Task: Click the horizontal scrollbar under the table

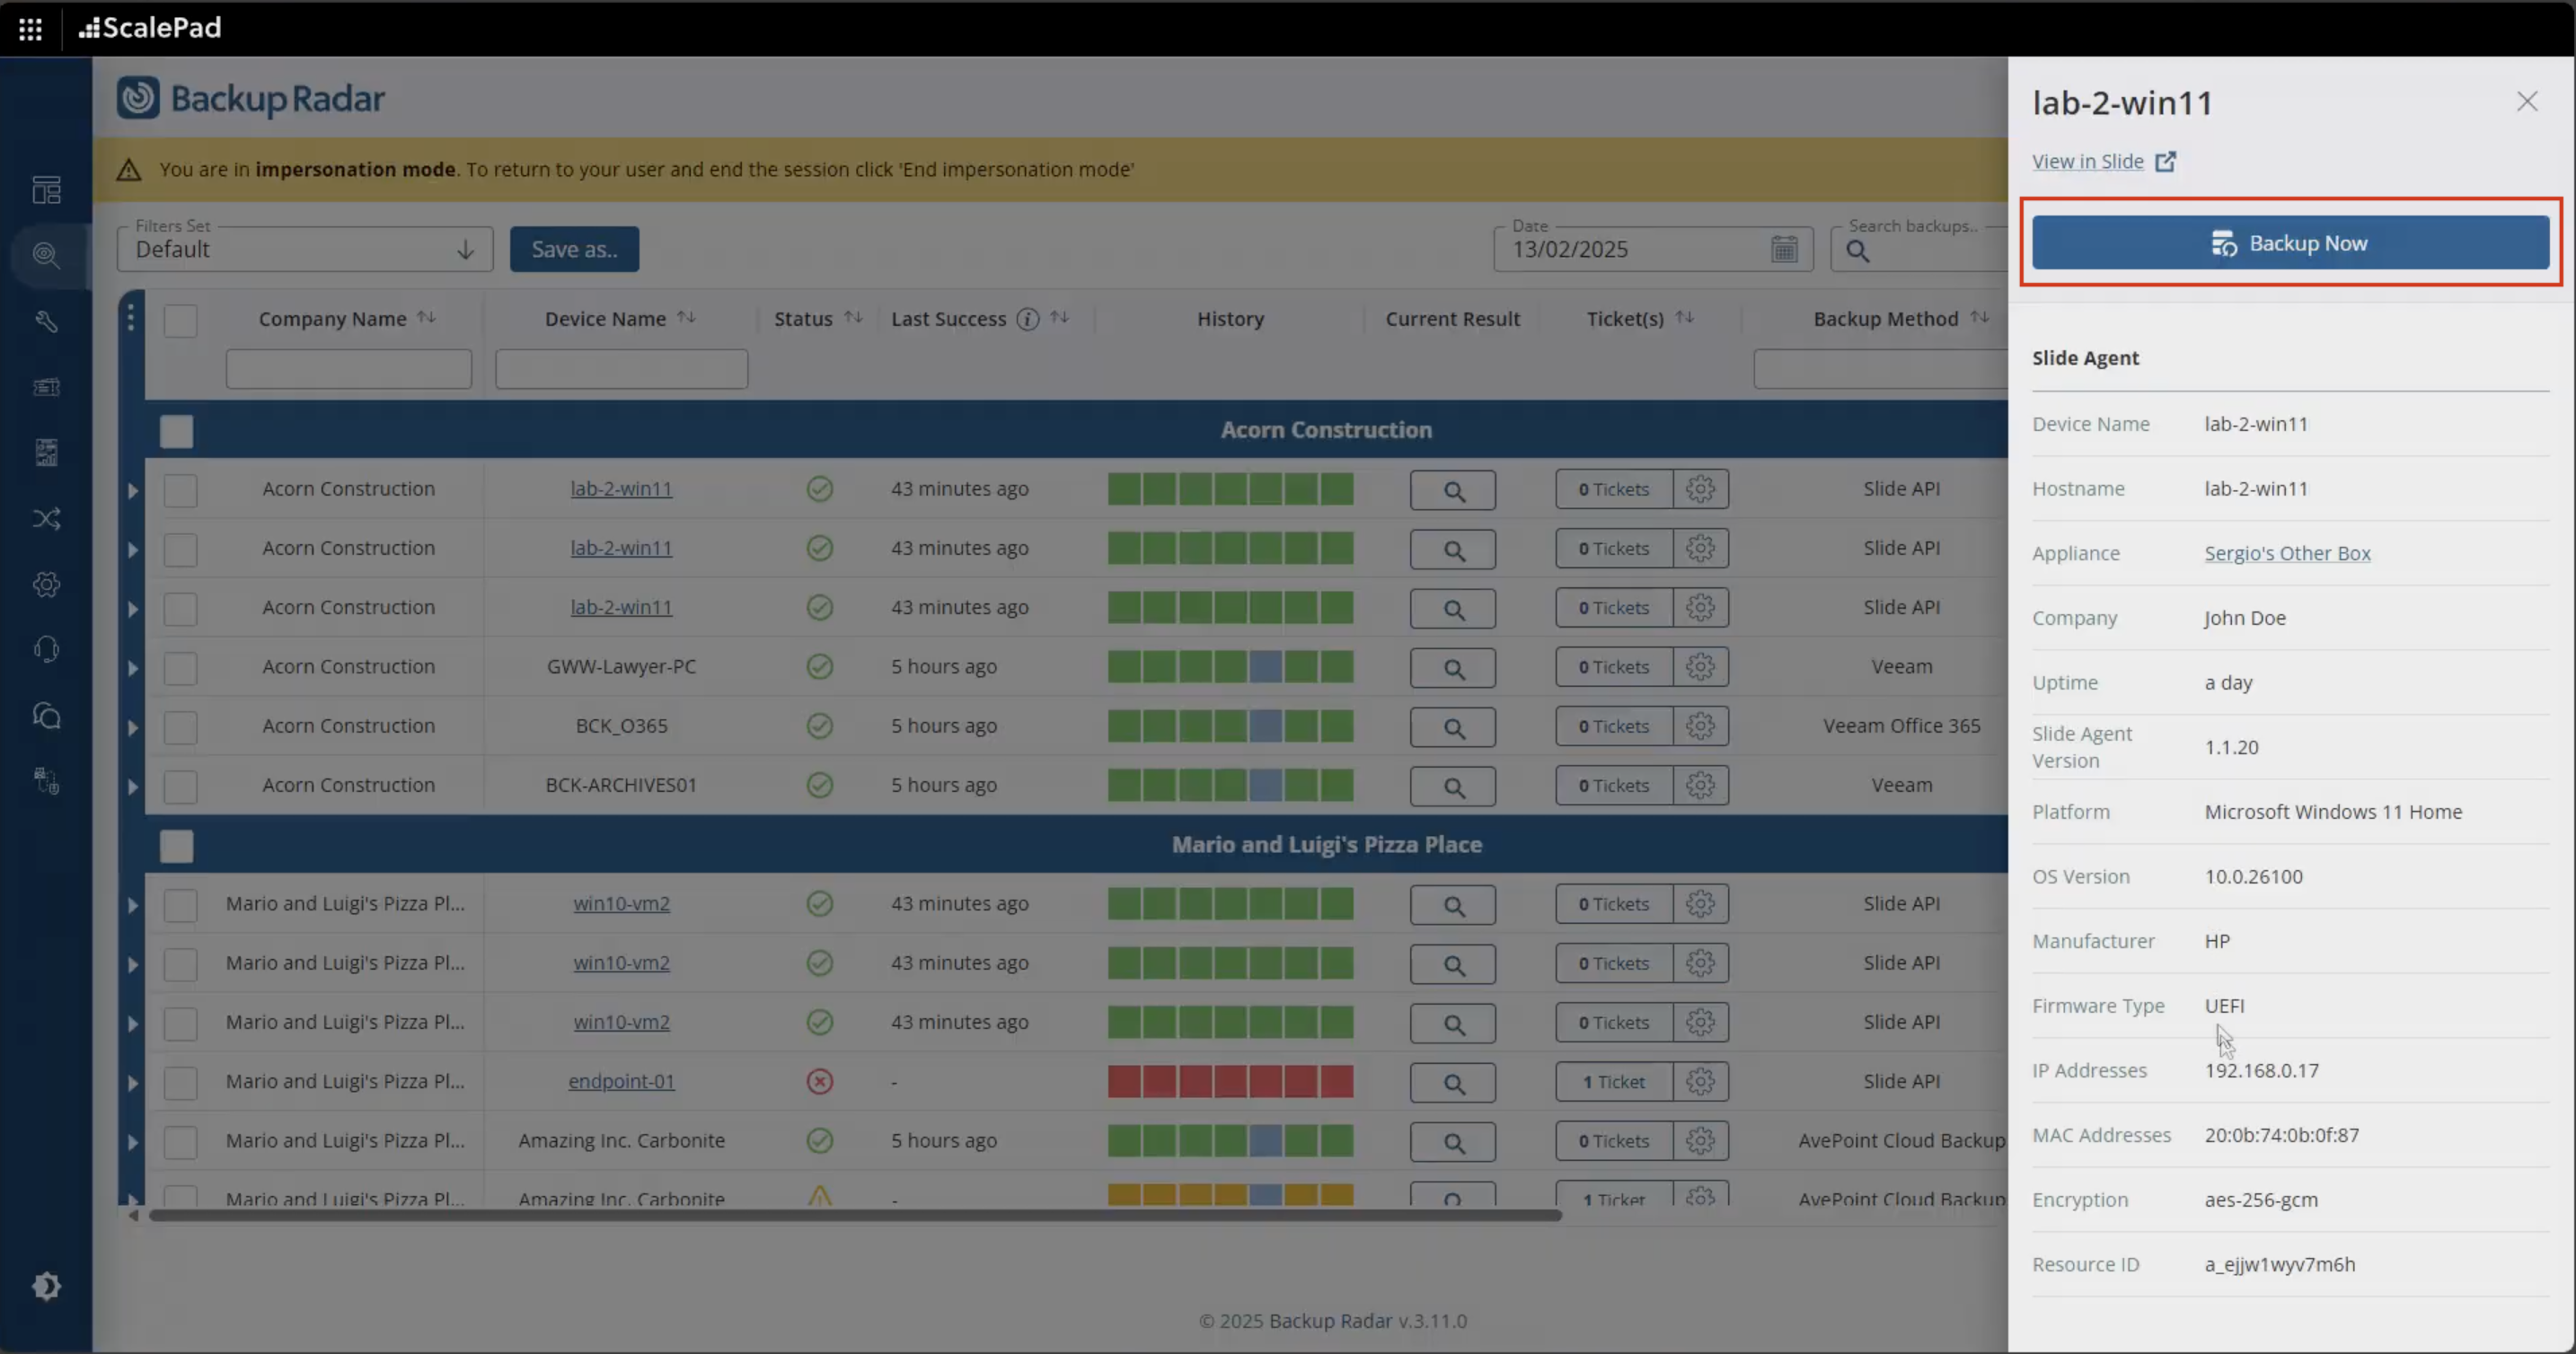Action: pos(855,1215)
